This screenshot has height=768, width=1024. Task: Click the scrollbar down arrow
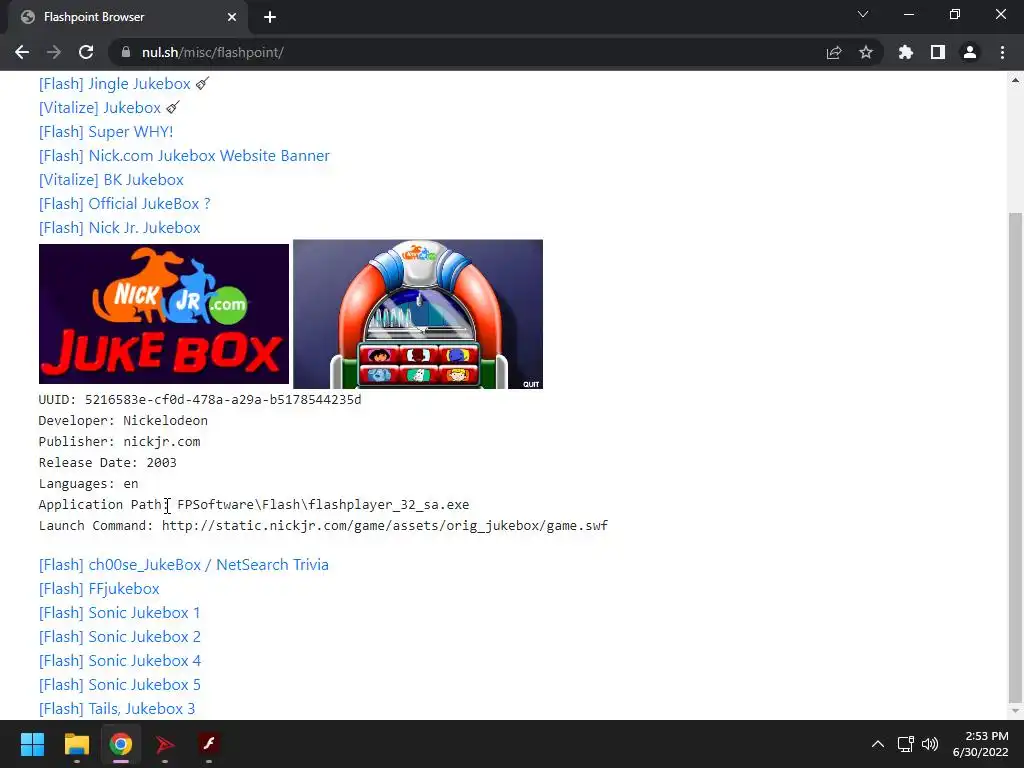point(1015,711)
